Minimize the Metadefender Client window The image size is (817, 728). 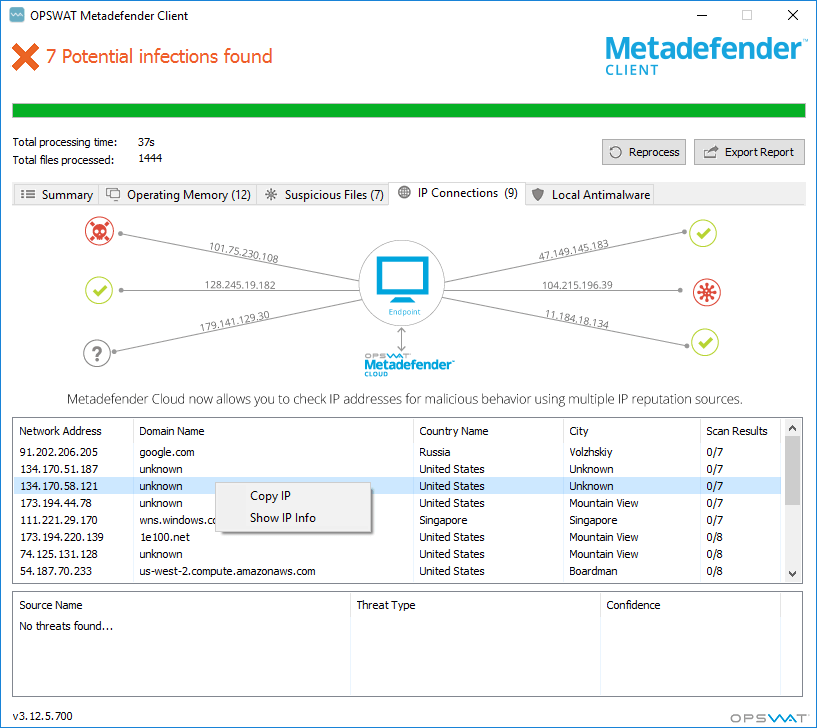[x=702, y=15]
